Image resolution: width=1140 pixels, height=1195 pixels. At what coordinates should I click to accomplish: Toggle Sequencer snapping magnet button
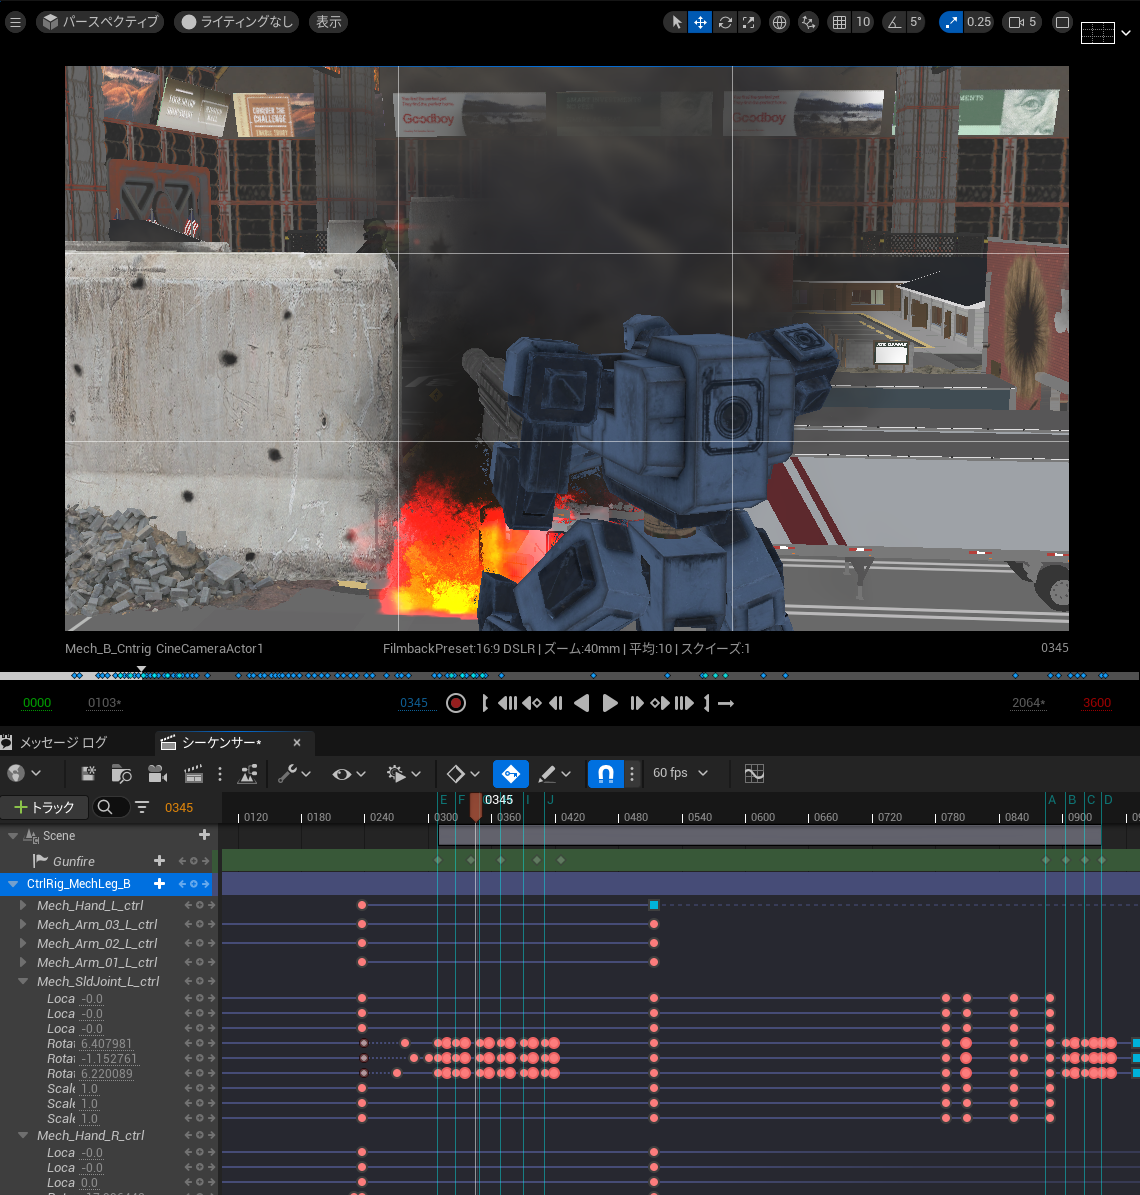pos(606,774)
